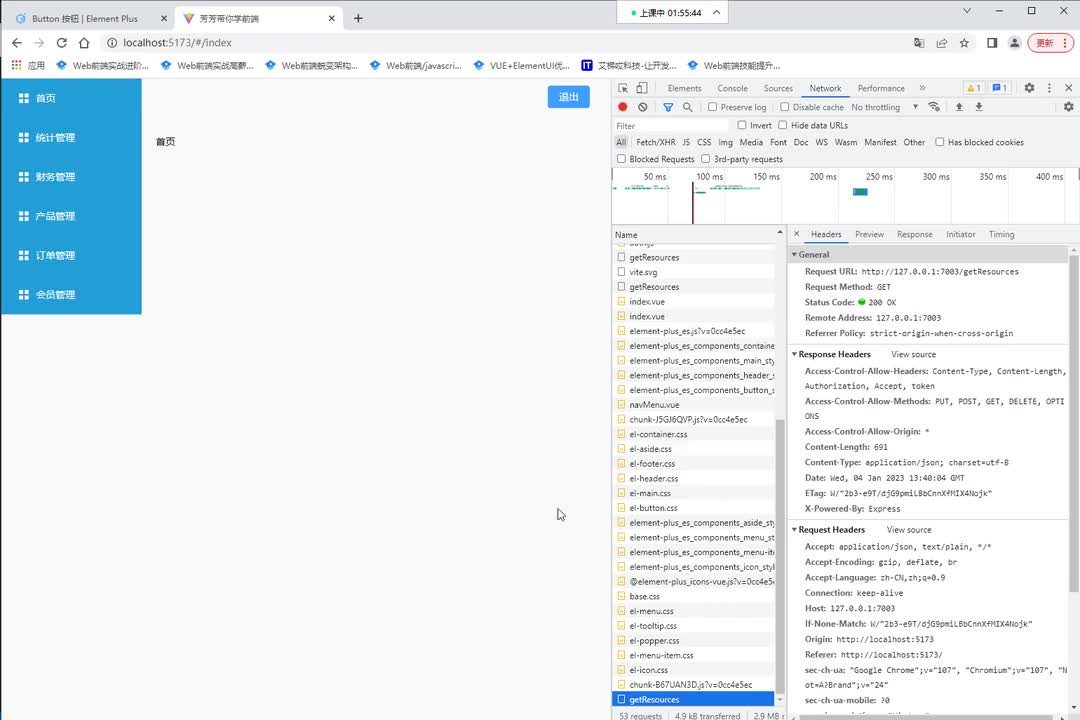View source of Response Headers
This screenshot has height=720, width=1080.
click(x=913, y=354)
